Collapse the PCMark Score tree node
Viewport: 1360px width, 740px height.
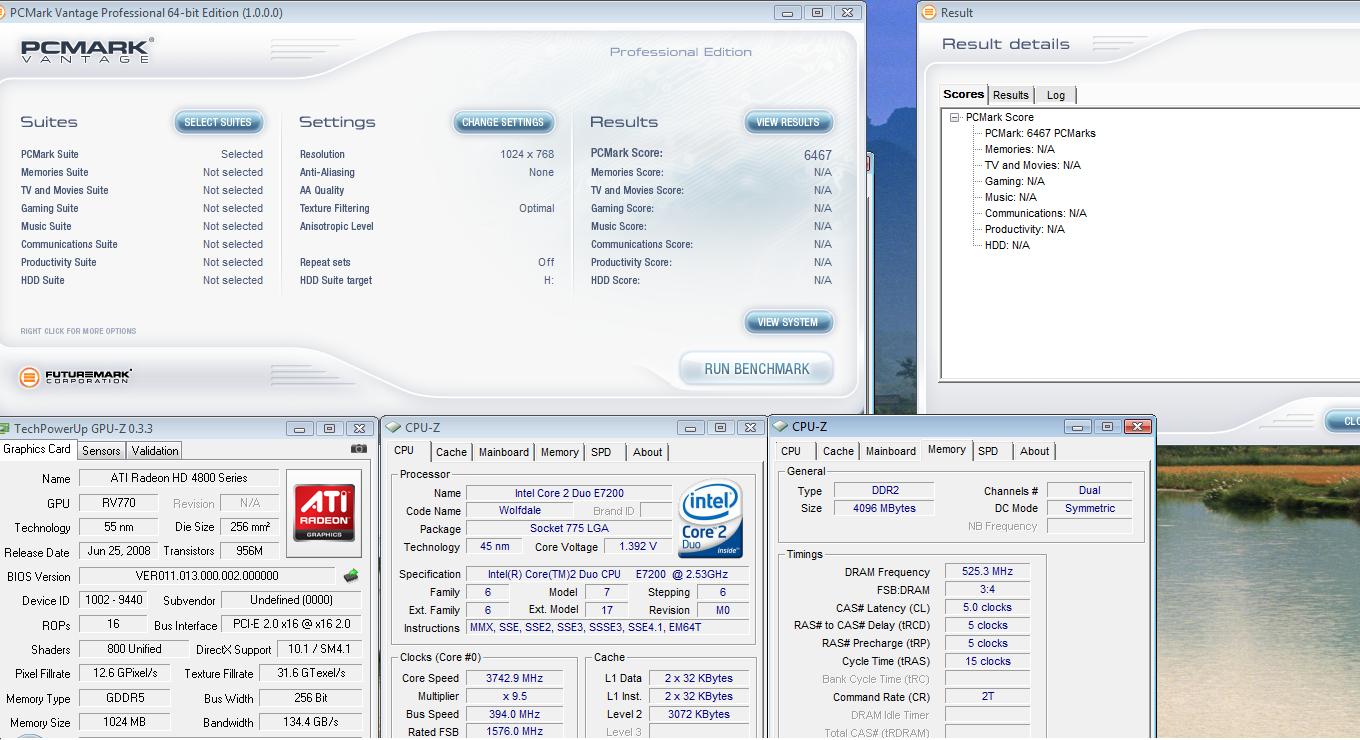955,117
